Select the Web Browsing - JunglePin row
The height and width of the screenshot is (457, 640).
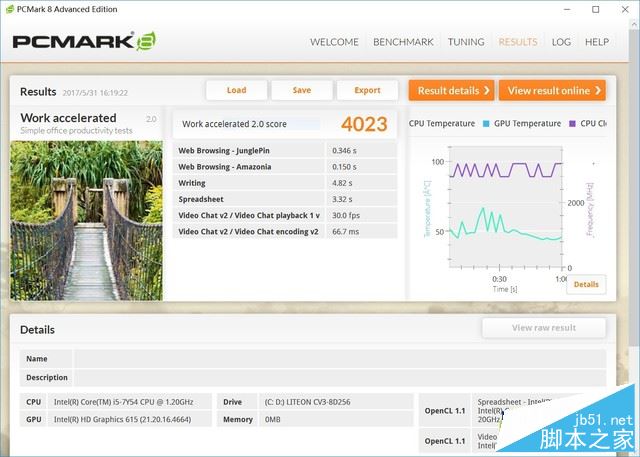pyautogui.click(x=285, y=151)
